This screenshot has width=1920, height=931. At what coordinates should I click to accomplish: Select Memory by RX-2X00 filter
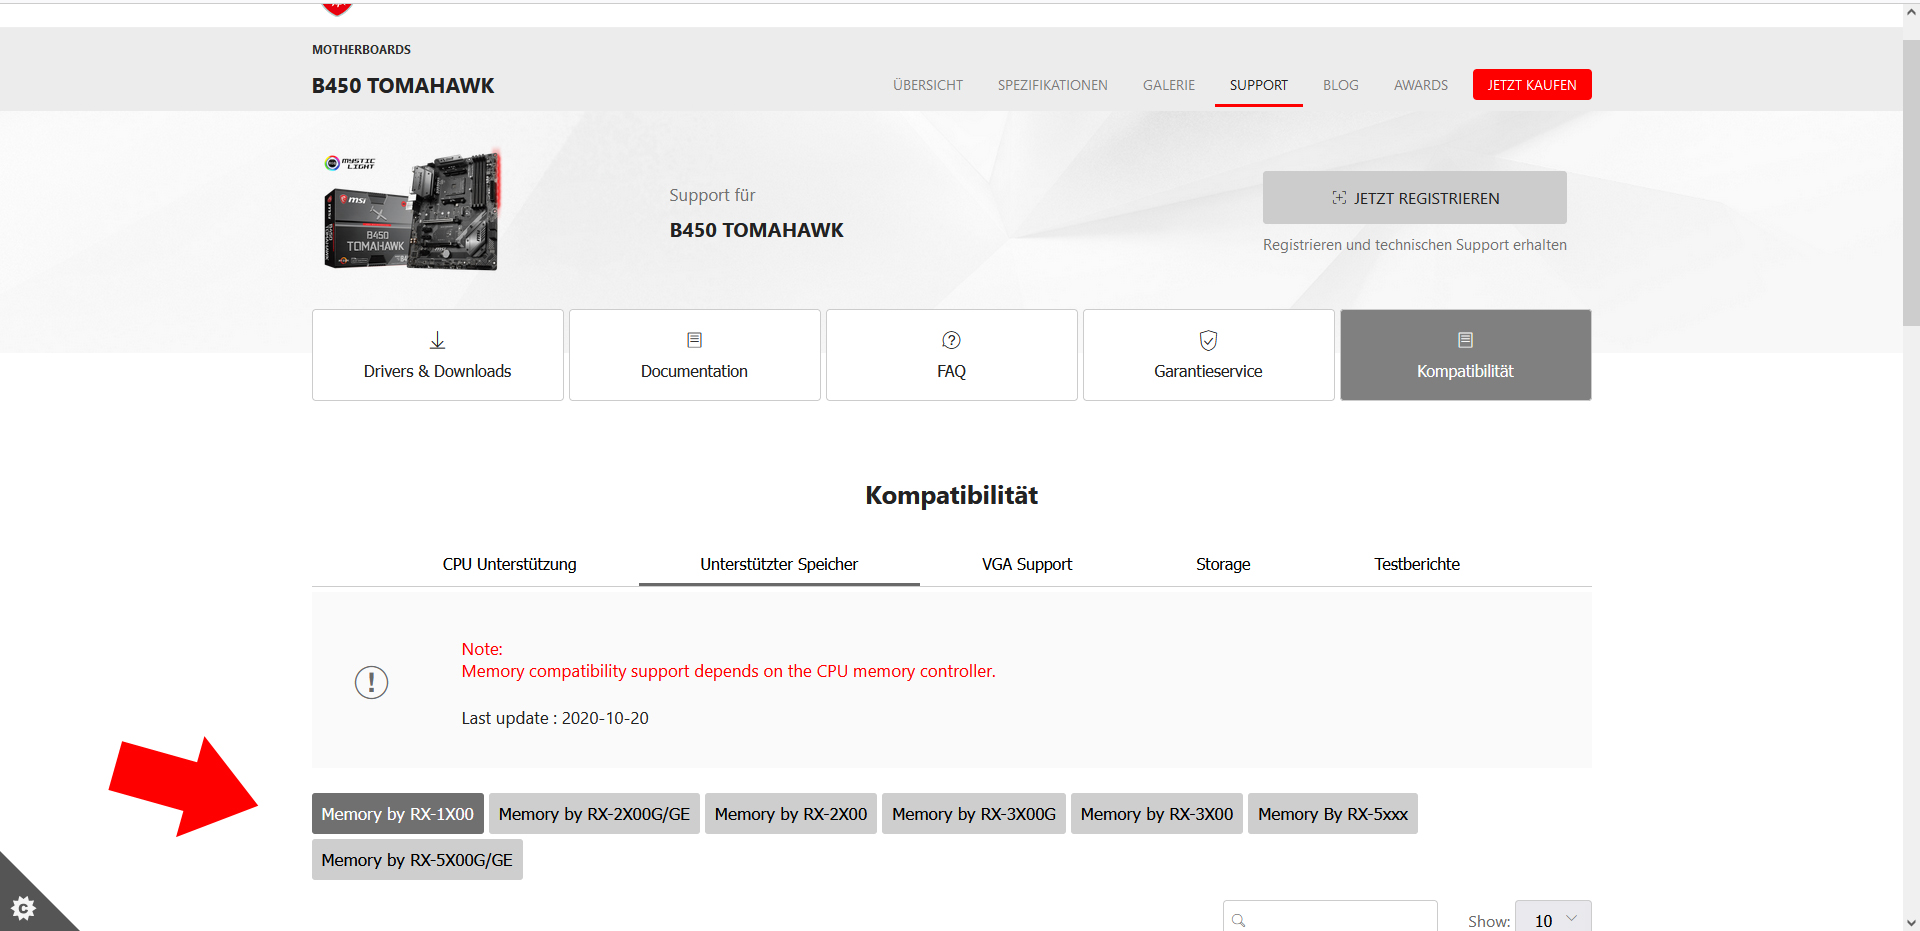tap(791, 814)
